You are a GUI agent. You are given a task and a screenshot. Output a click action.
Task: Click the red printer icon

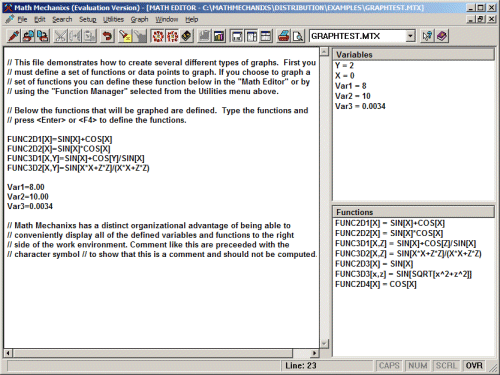pos(284,36)
